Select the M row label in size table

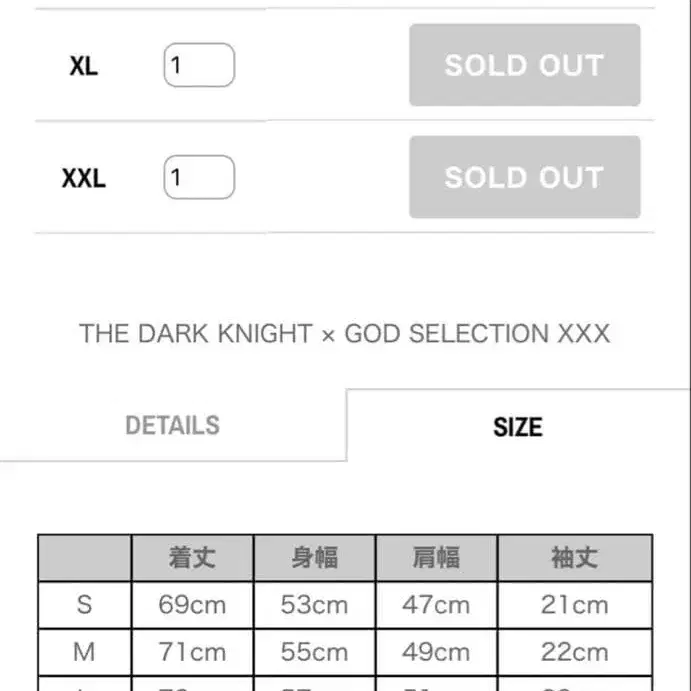pyautogui.click(x=85, y=652)
